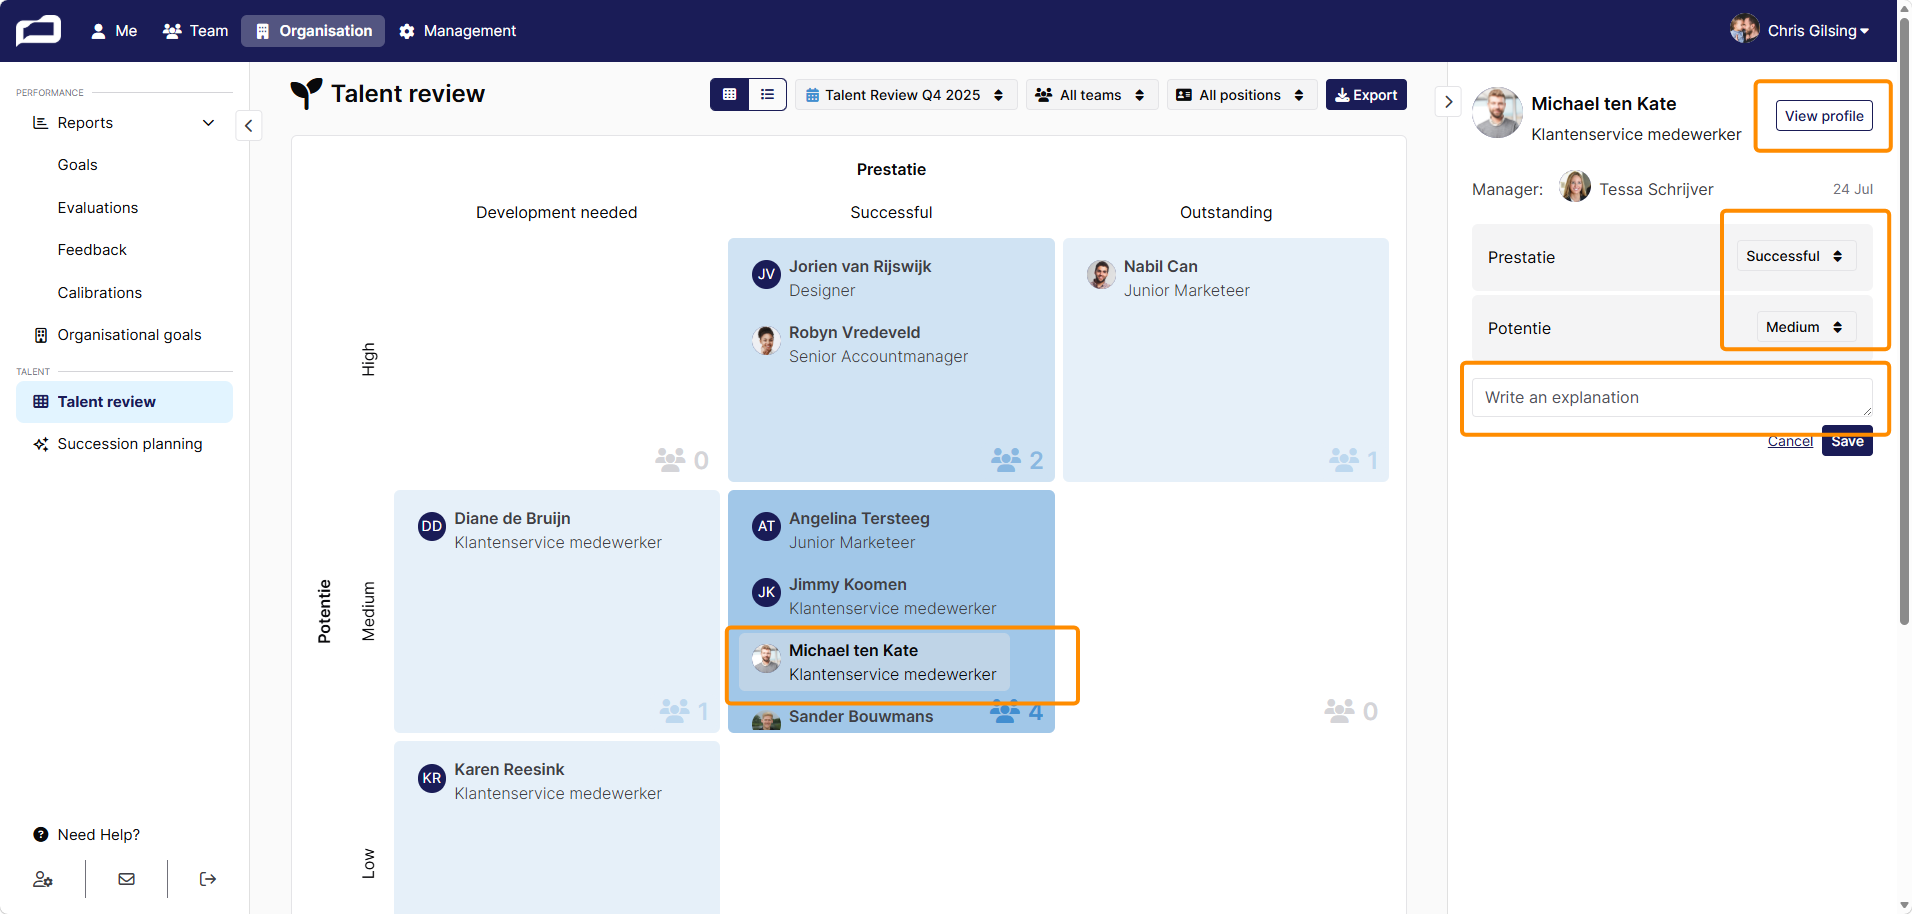Select Michael ten Kate card in grid
Image resolution: width=1912 pixels, height=914 pixels.
[x=875, y=662]
